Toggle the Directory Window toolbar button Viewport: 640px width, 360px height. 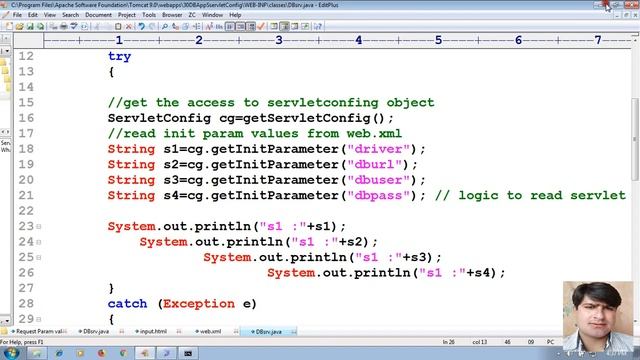point(274,27)
